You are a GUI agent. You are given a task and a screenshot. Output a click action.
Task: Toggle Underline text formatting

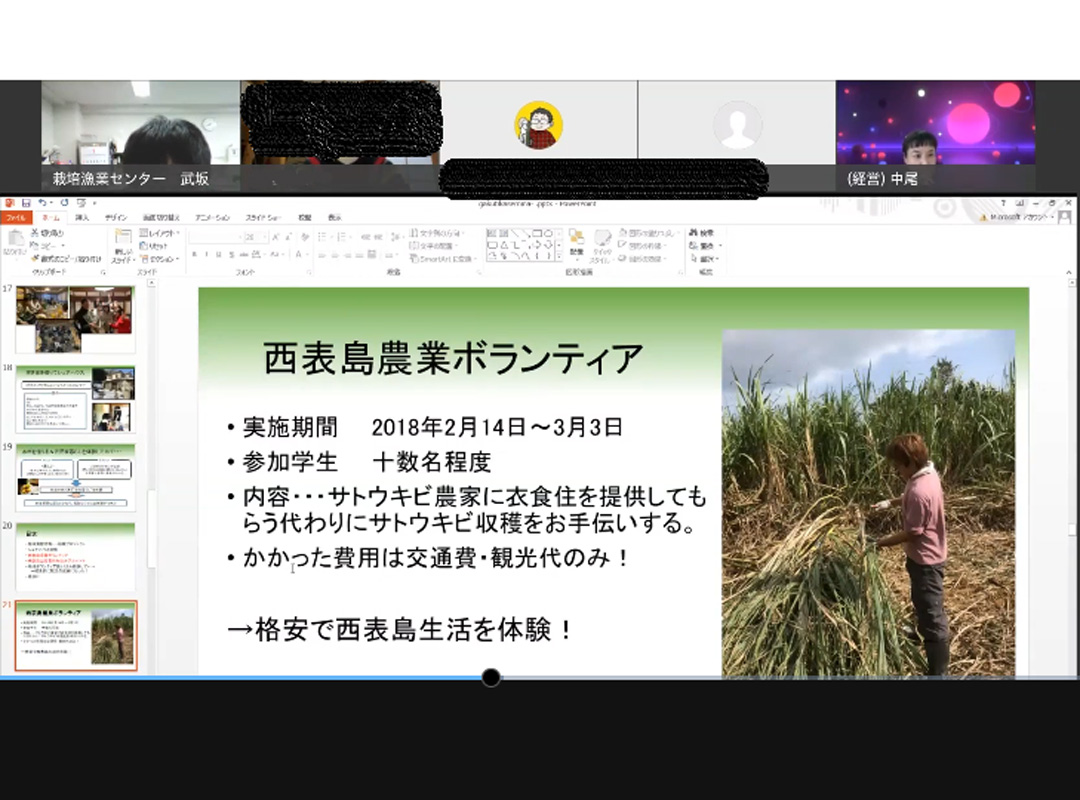pos(219,255)
